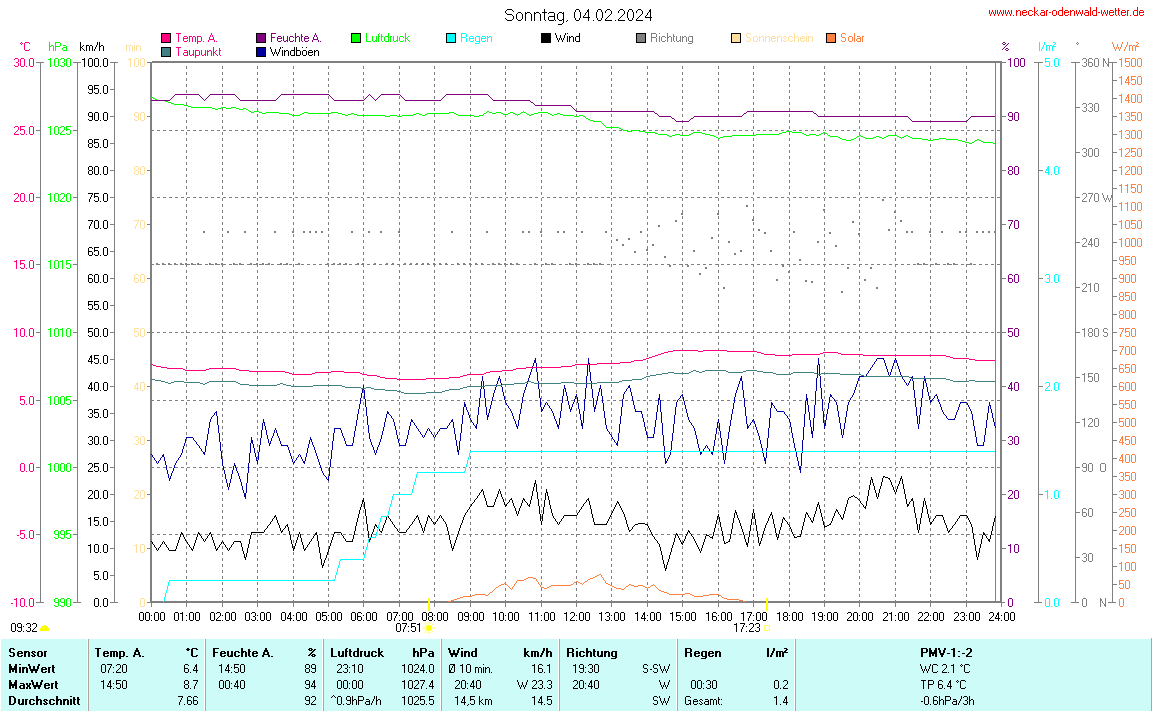This screenshot has width=1152, height=711.
Task: Click the Regen column header in table
Action: (703, 653)
